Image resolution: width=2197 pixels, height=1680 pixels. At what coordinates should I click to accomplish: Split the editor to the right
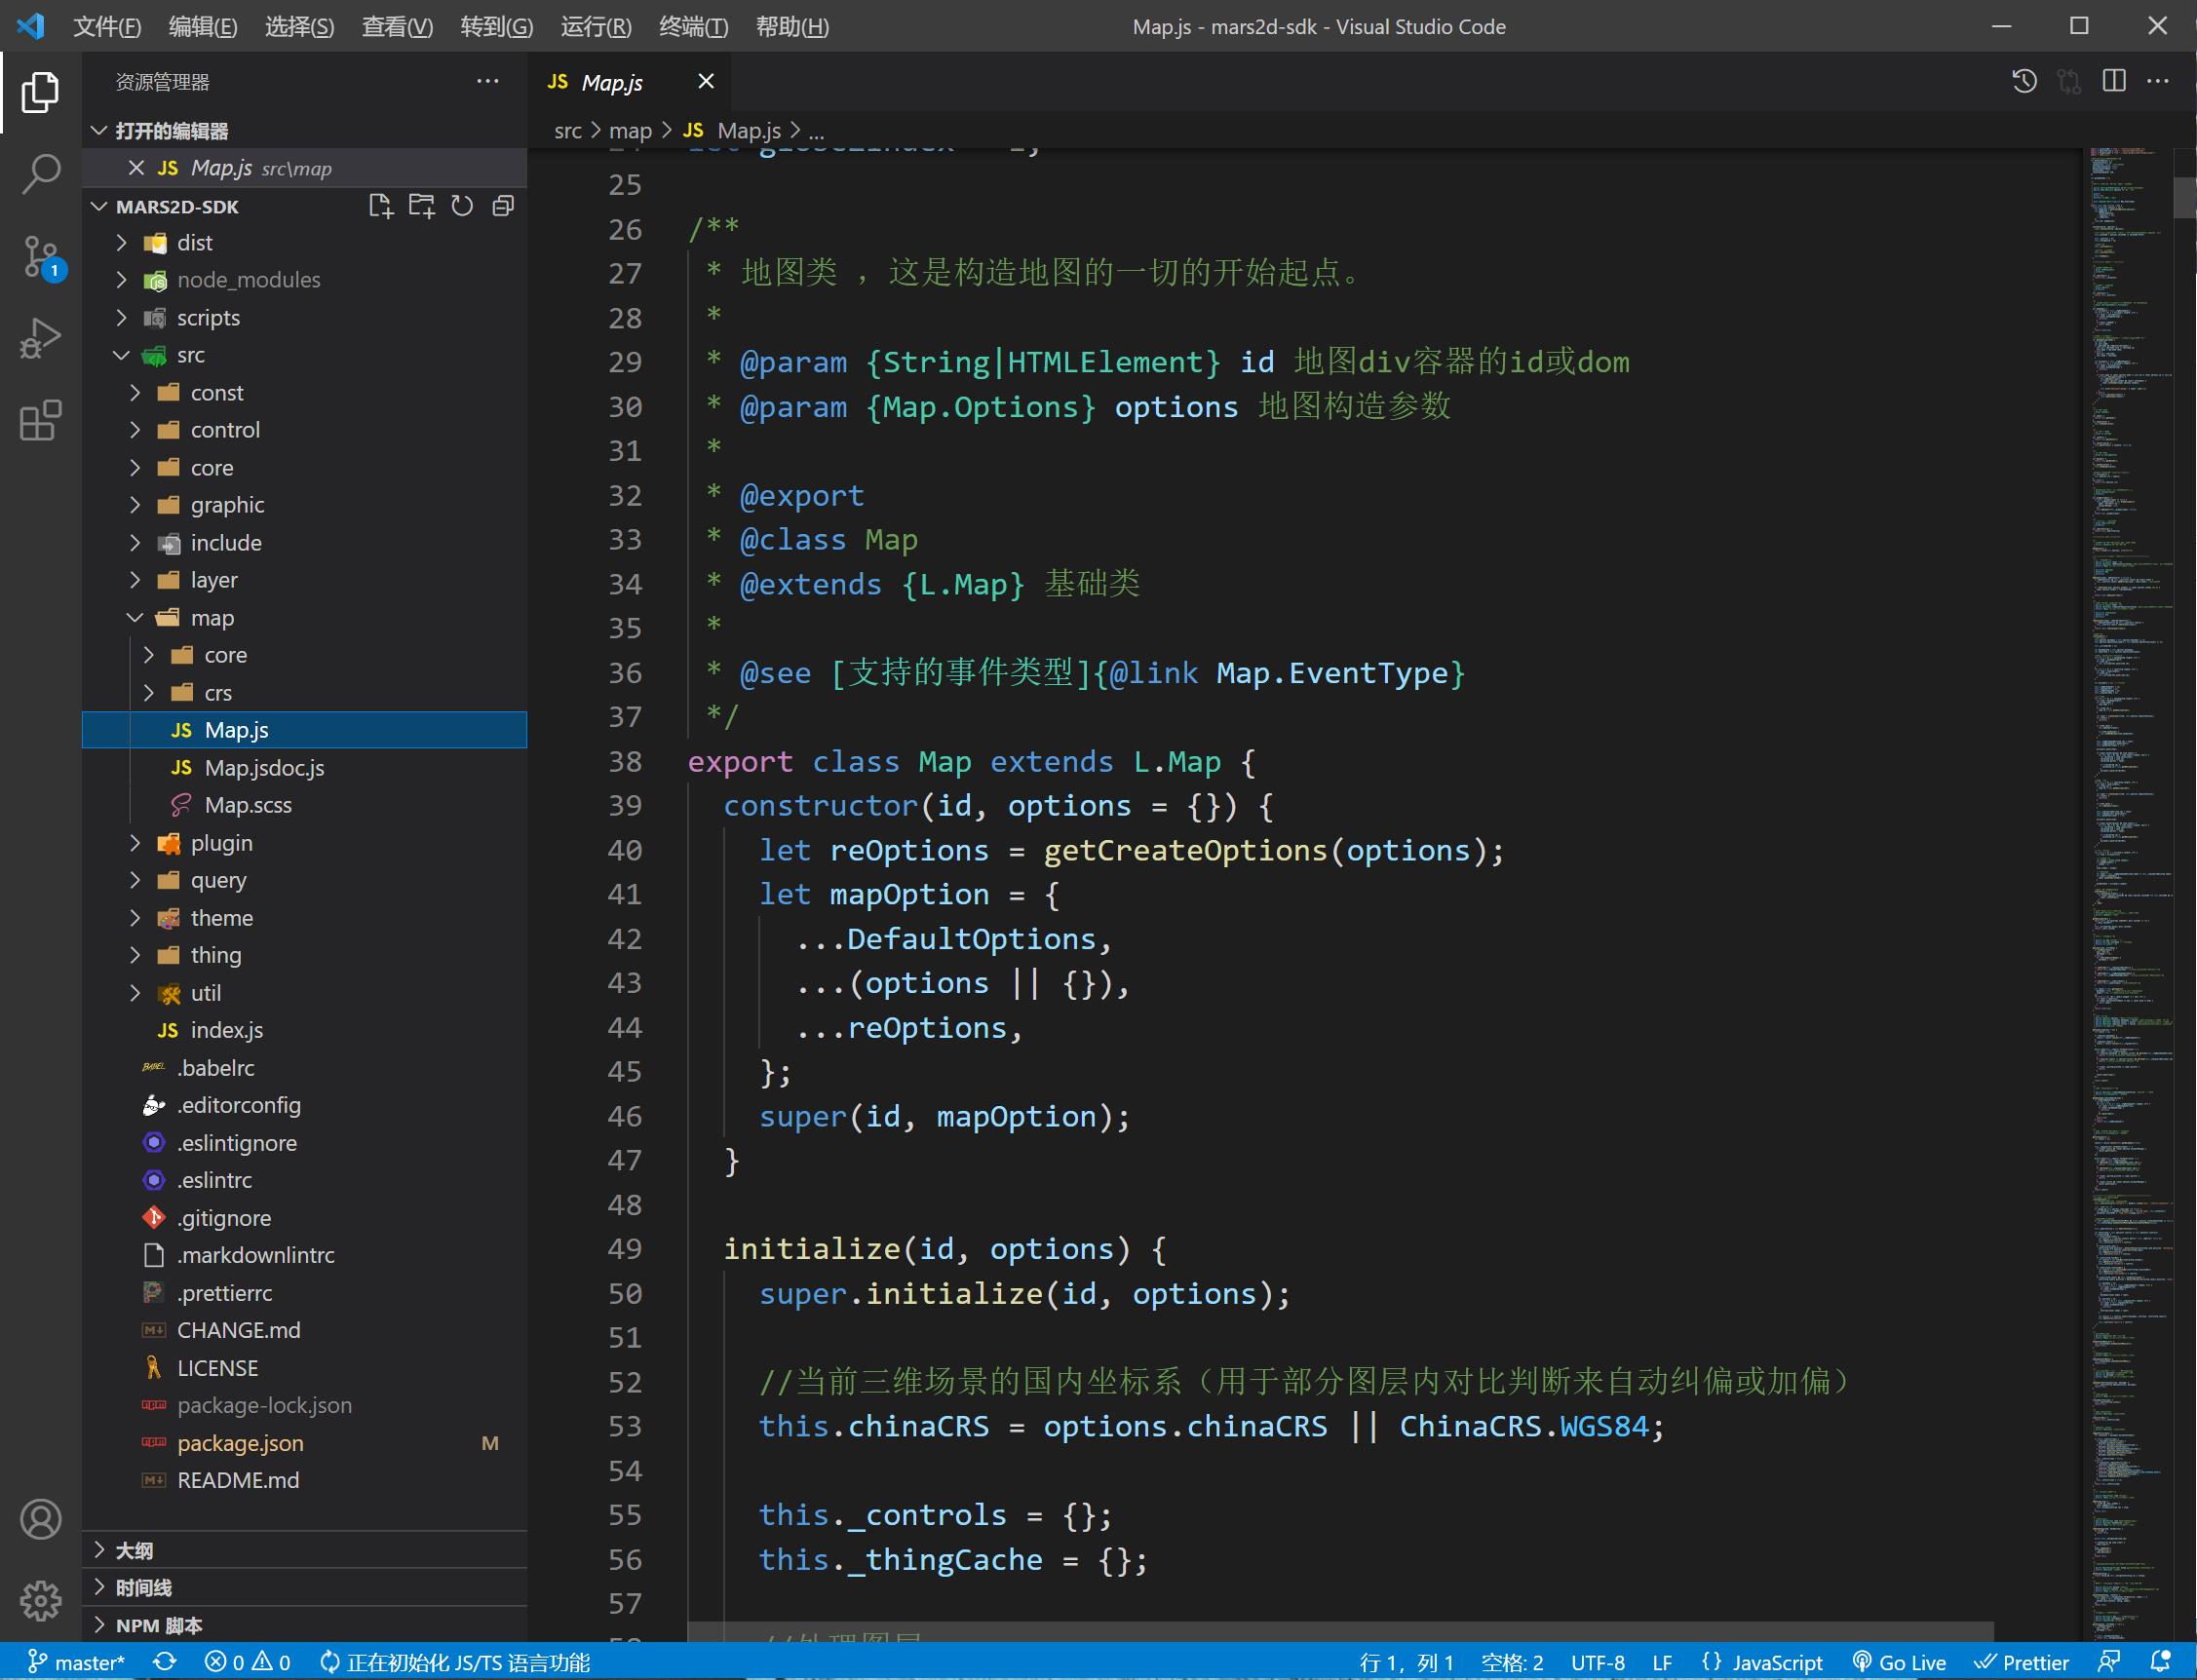click(2113, 81)
